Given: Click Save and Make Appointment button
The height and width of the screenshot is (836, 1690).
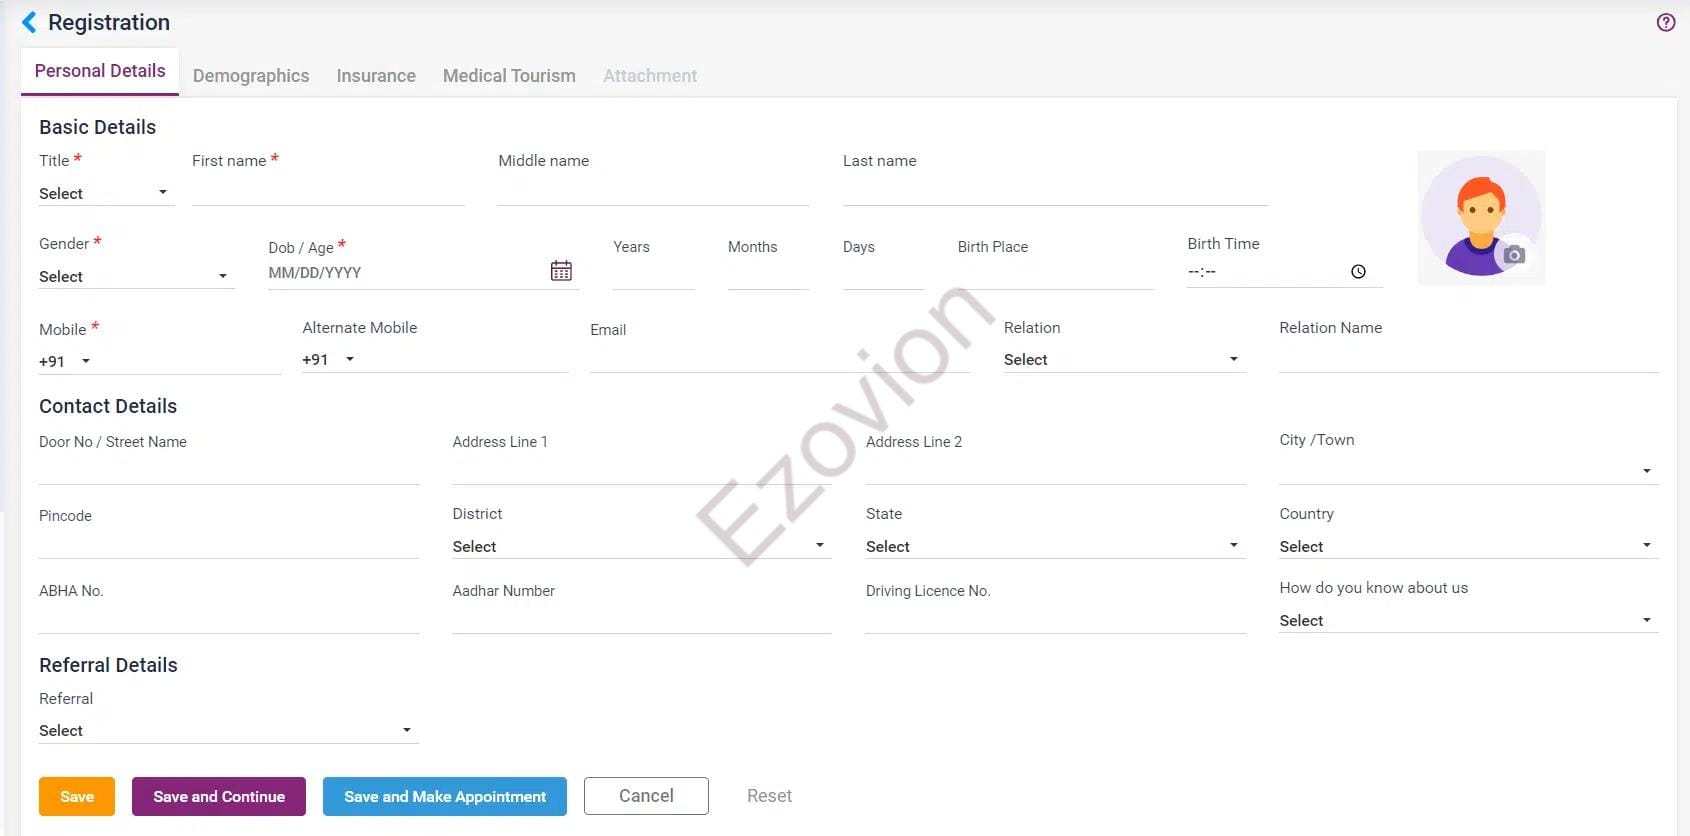Looking at the screenshot, I should click(445, 797).
